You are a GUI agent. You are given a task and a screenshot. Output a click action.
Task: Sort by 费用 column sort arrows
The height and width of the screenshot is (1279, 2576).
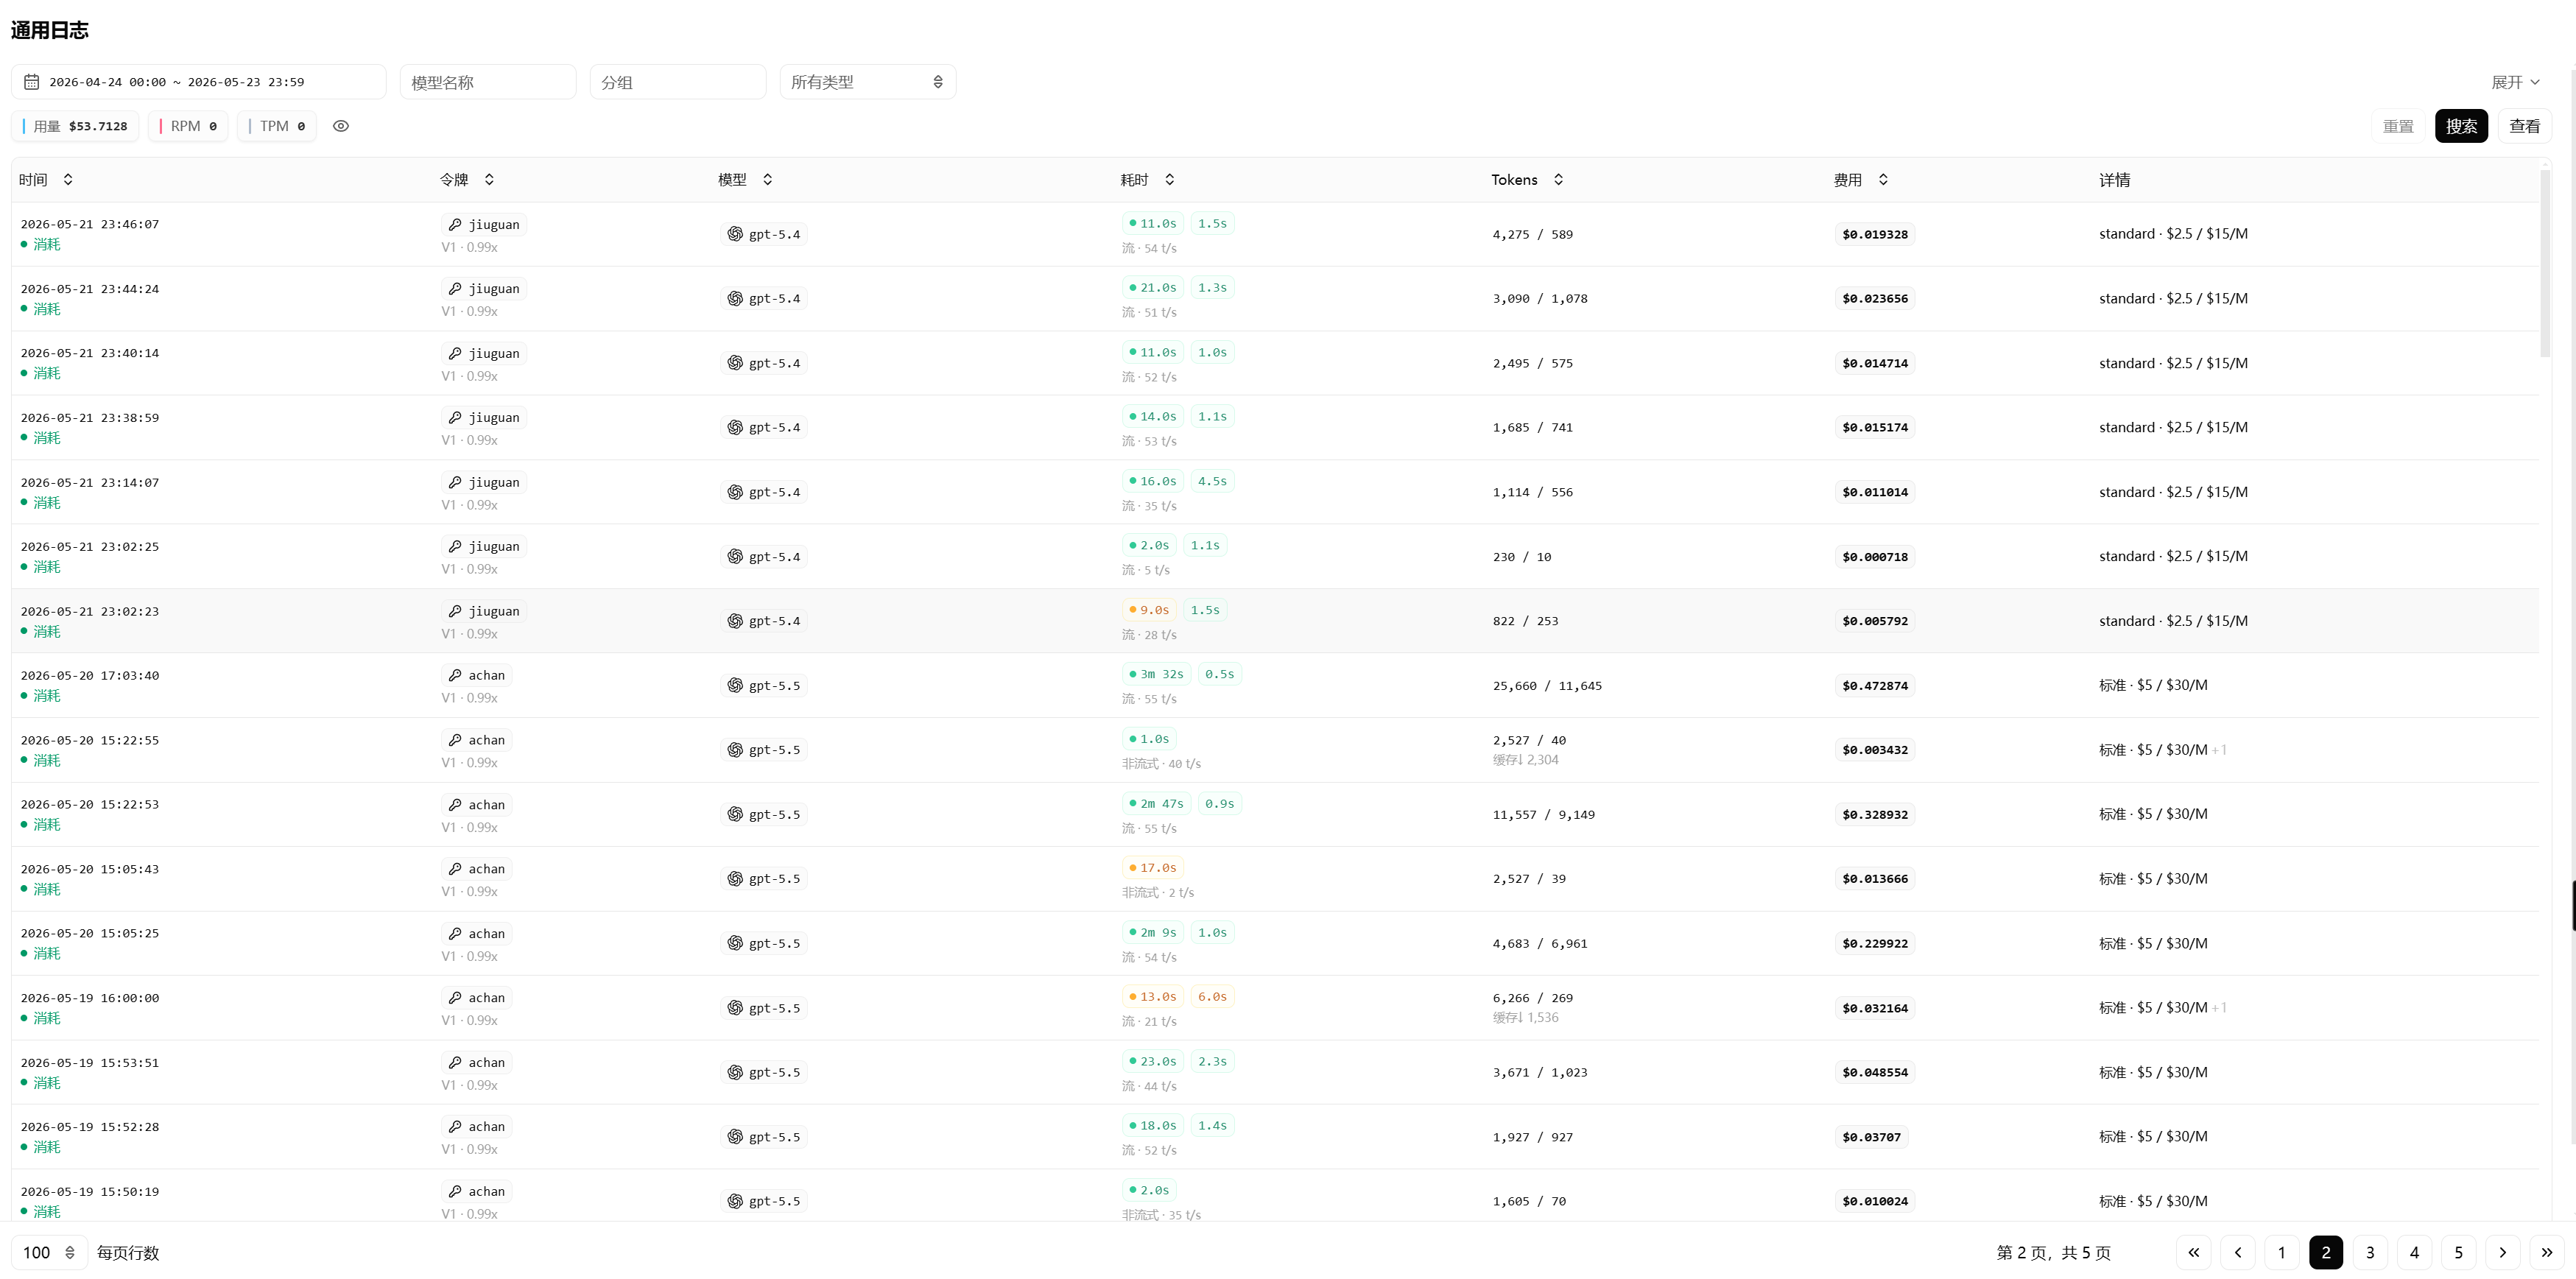(1883, 179)
